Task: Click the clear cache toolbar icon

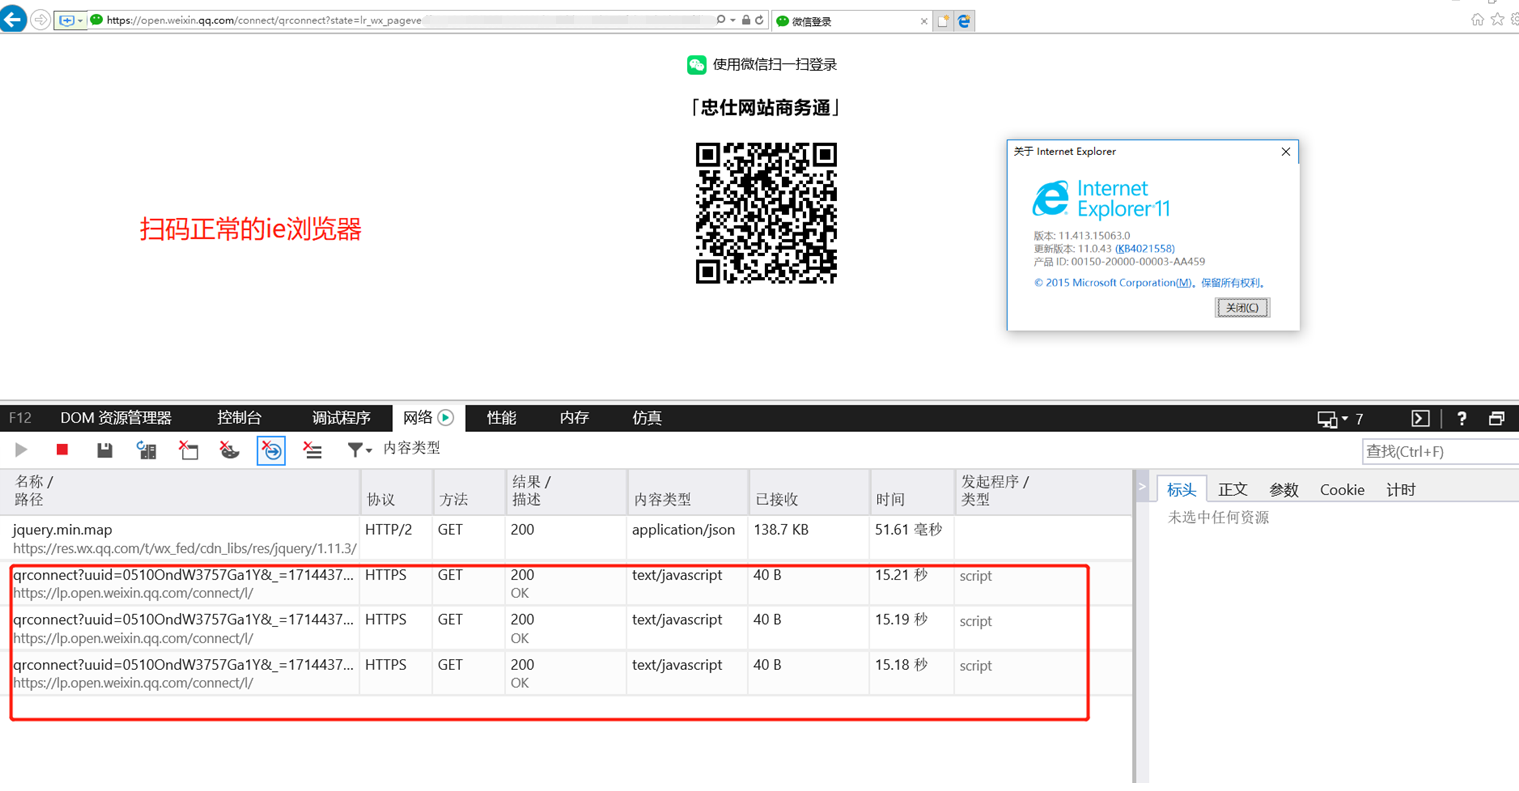Action: click(x=188, y=450)
